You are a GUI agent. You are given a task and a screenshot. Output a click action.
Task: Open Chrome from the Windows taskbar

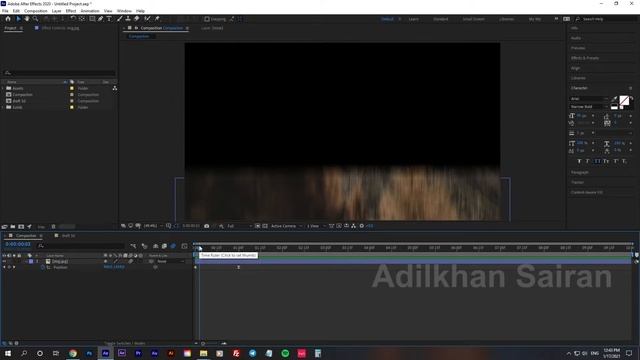[x=73, y=353]
